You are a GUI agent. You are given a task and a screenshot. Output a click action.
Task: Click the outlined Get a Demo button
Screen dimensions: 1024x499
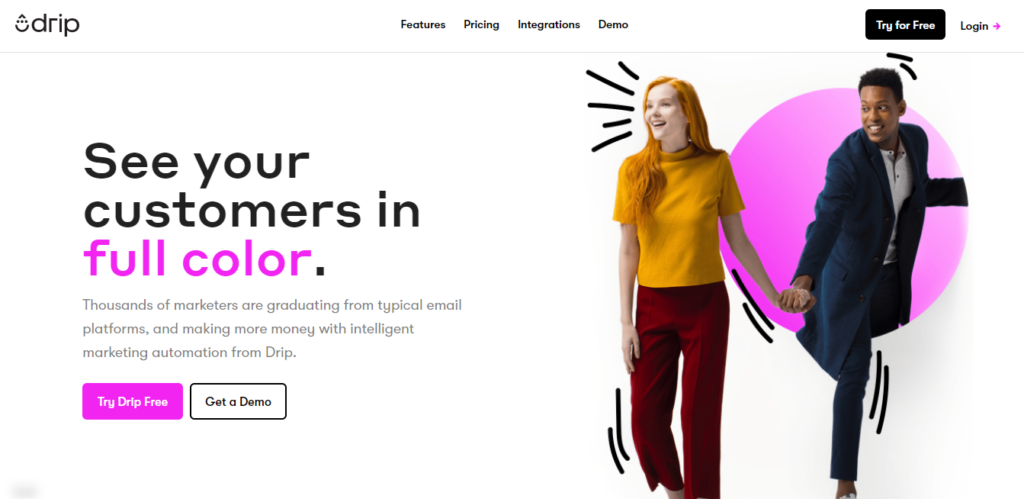(238, 401)
